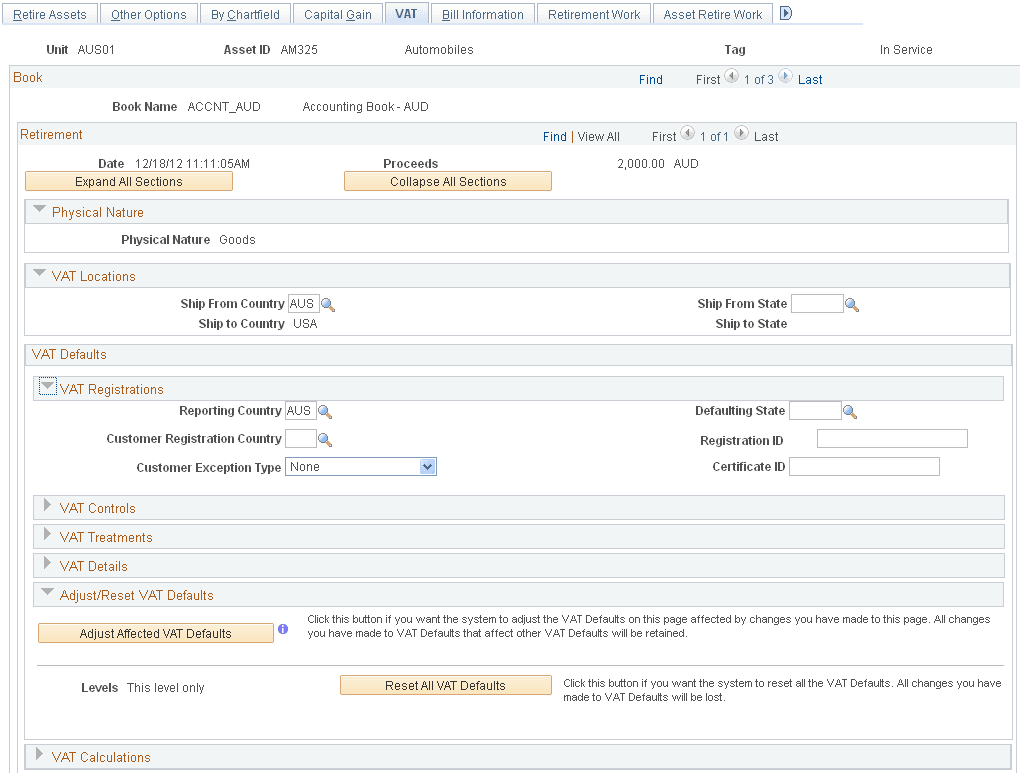Click the Find link in the Book section

pos(650,79)
